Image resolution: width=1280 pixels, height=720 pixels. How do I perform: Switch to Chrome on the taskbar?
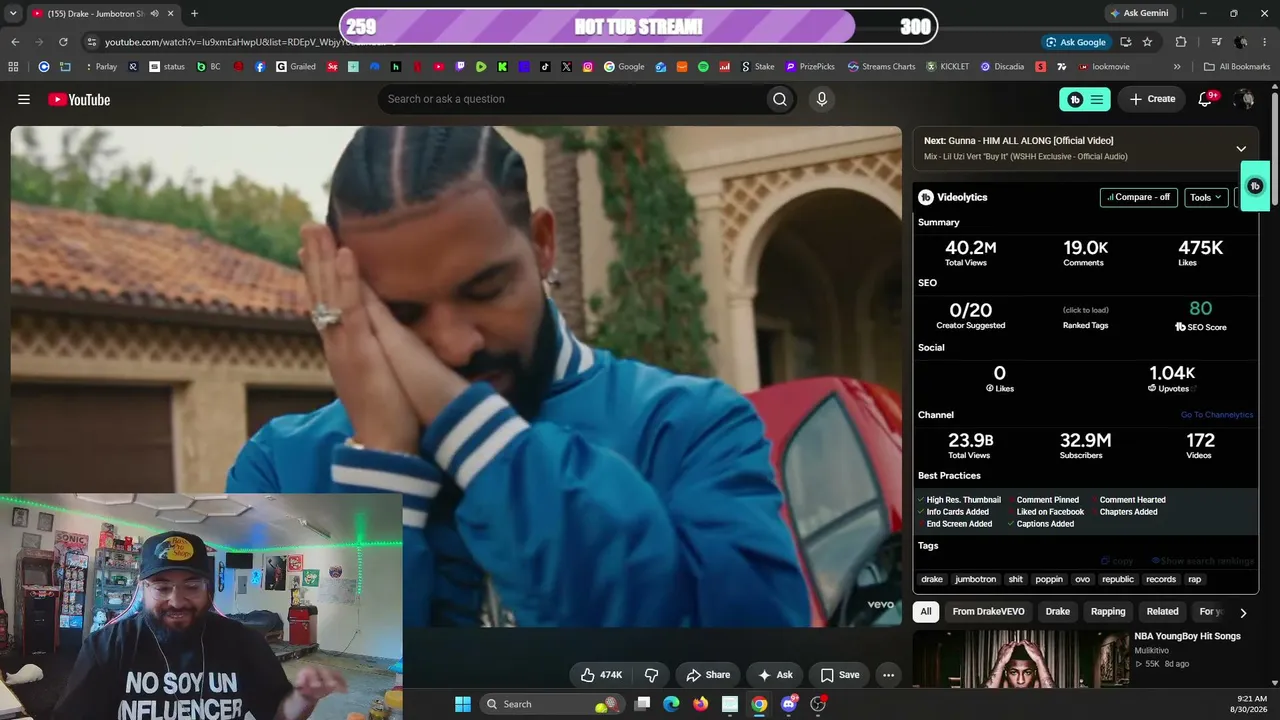[760, 704]
